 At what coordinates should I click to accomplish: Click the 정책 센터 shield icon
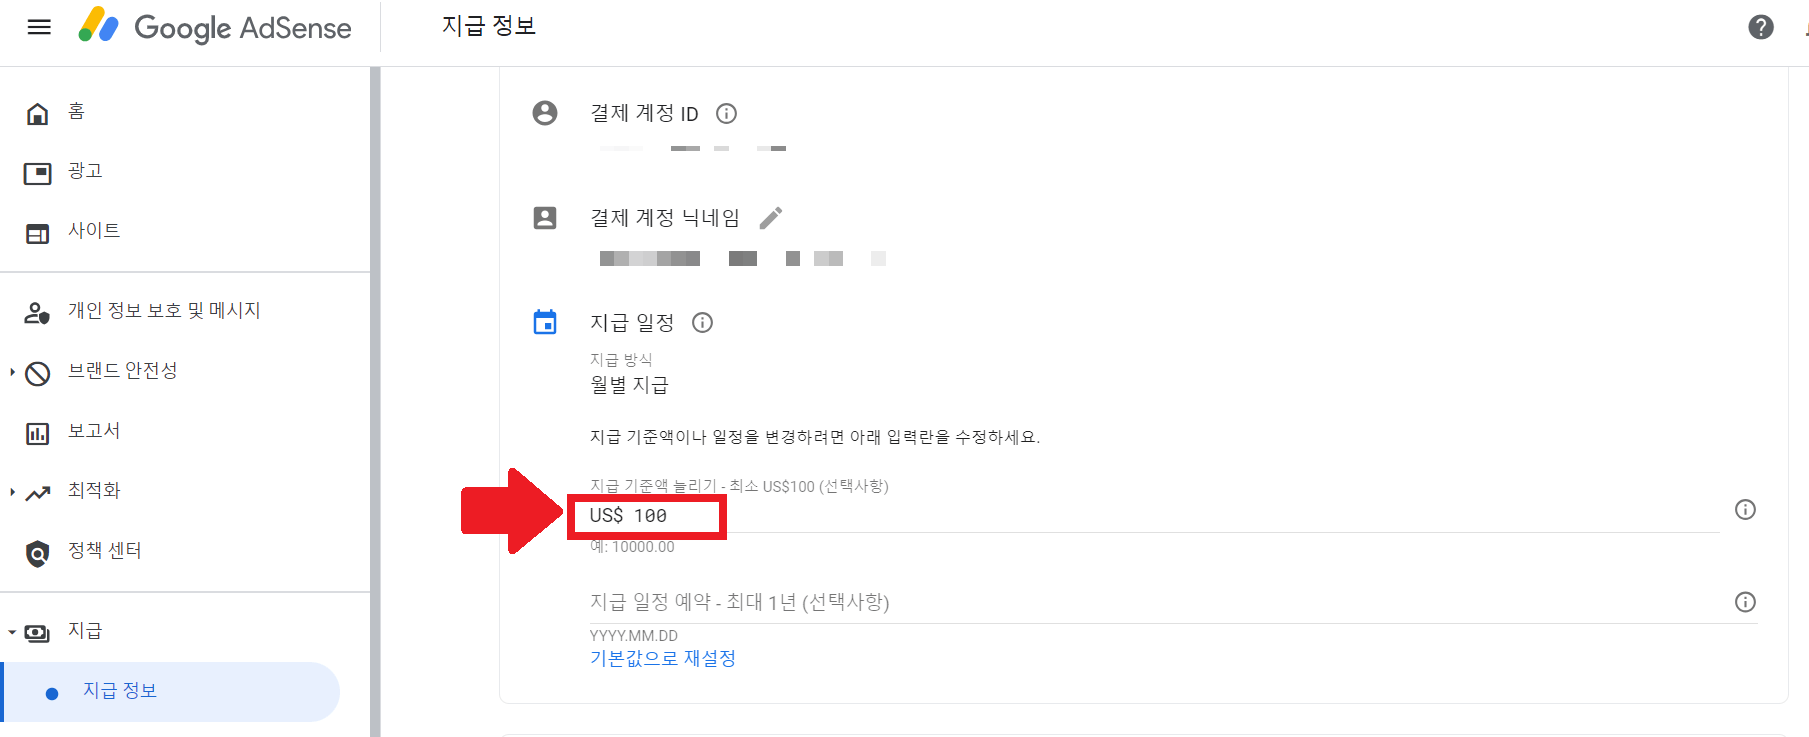tap(37, 551)
